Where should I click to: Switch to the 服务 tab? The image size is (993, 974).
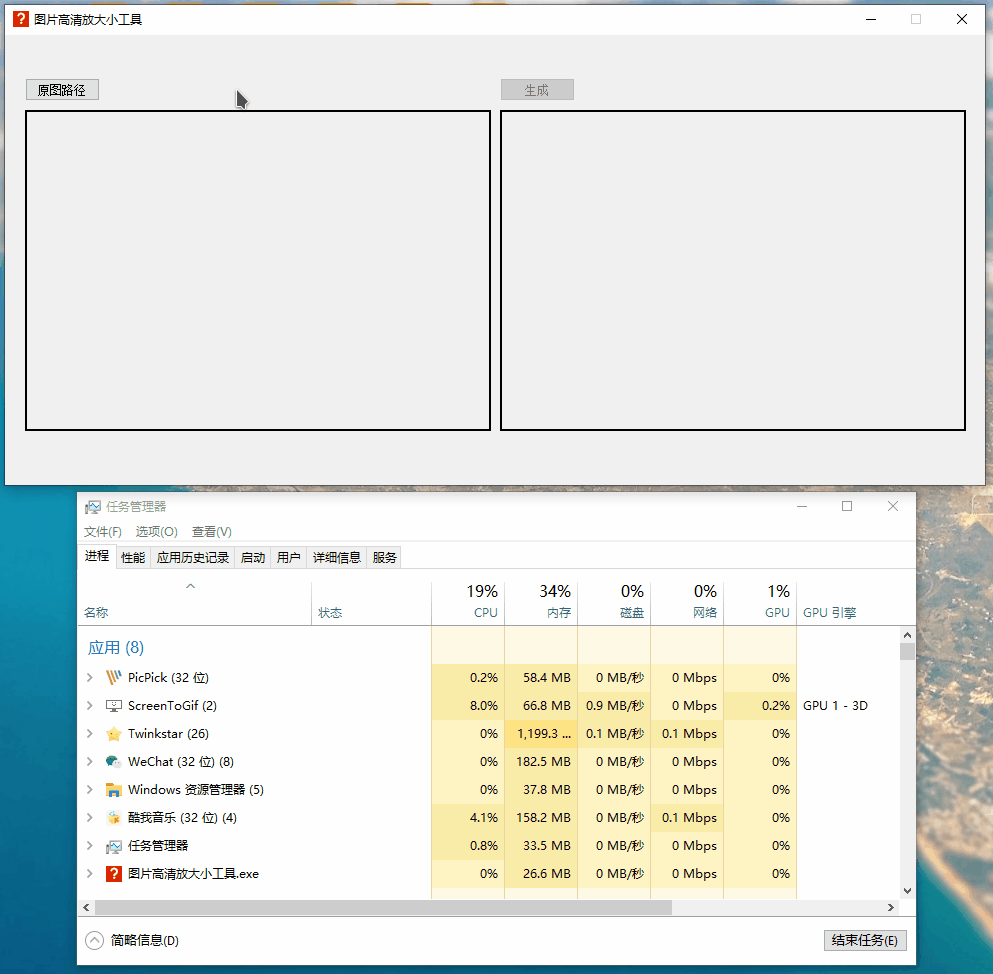[384, 558]
